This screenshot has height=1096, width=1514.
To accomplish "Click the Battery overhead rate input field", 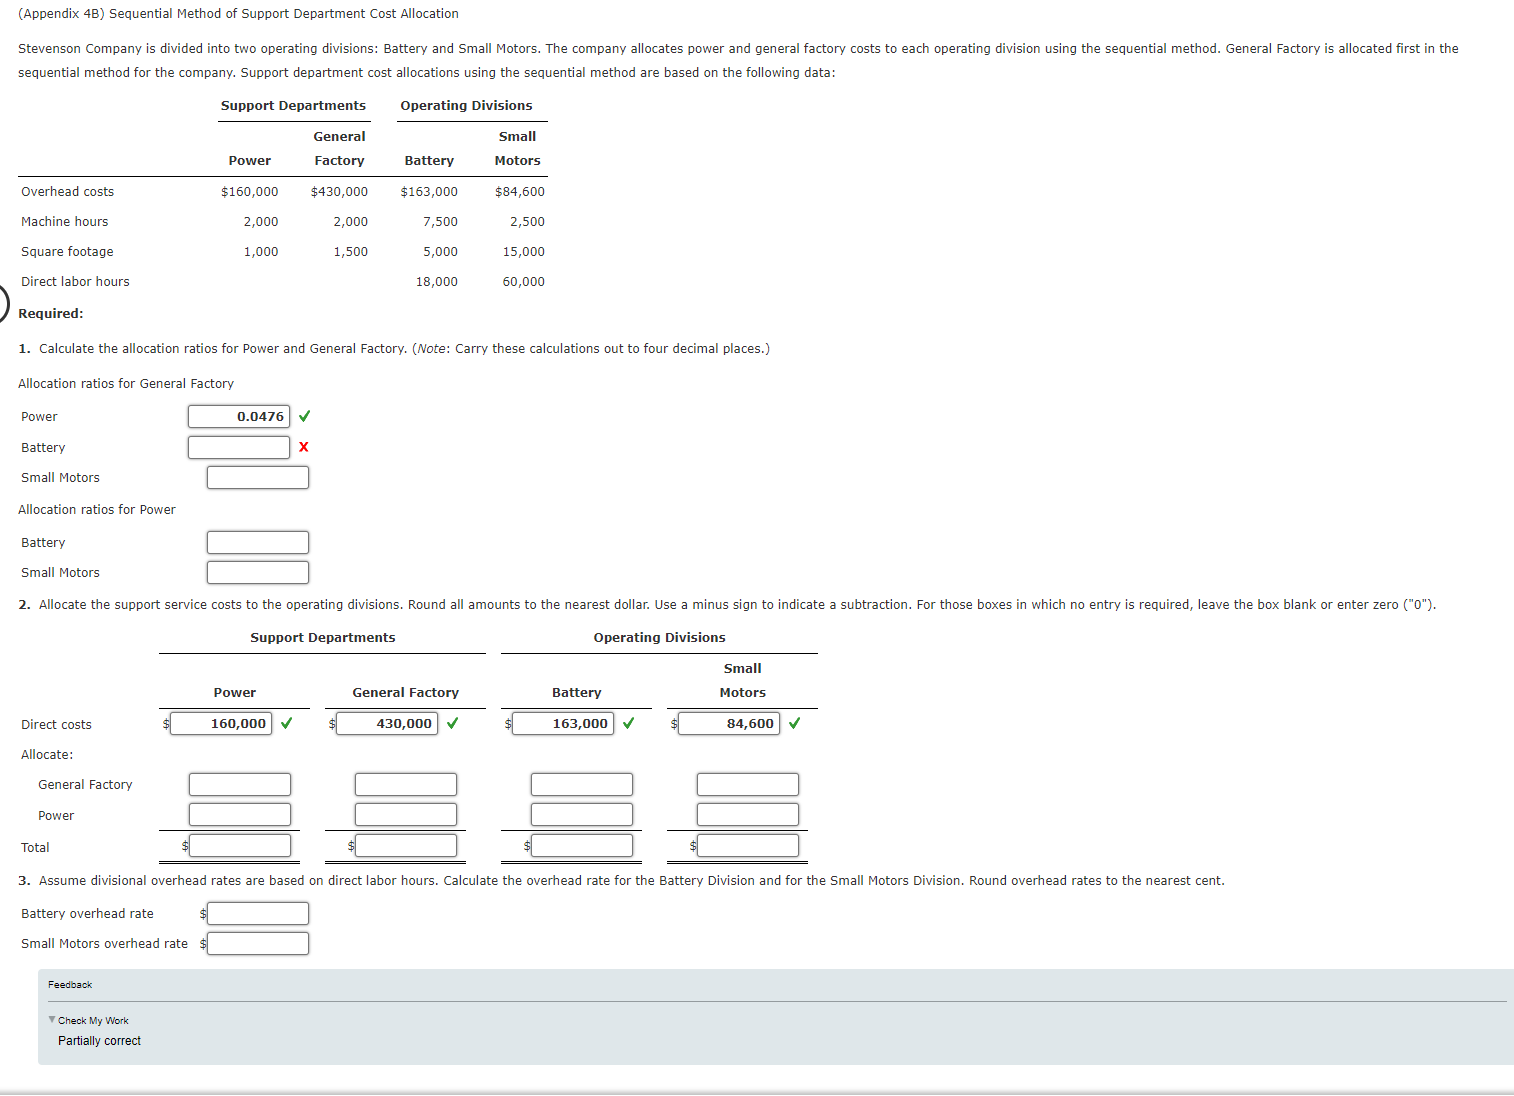I will point(257,913).
